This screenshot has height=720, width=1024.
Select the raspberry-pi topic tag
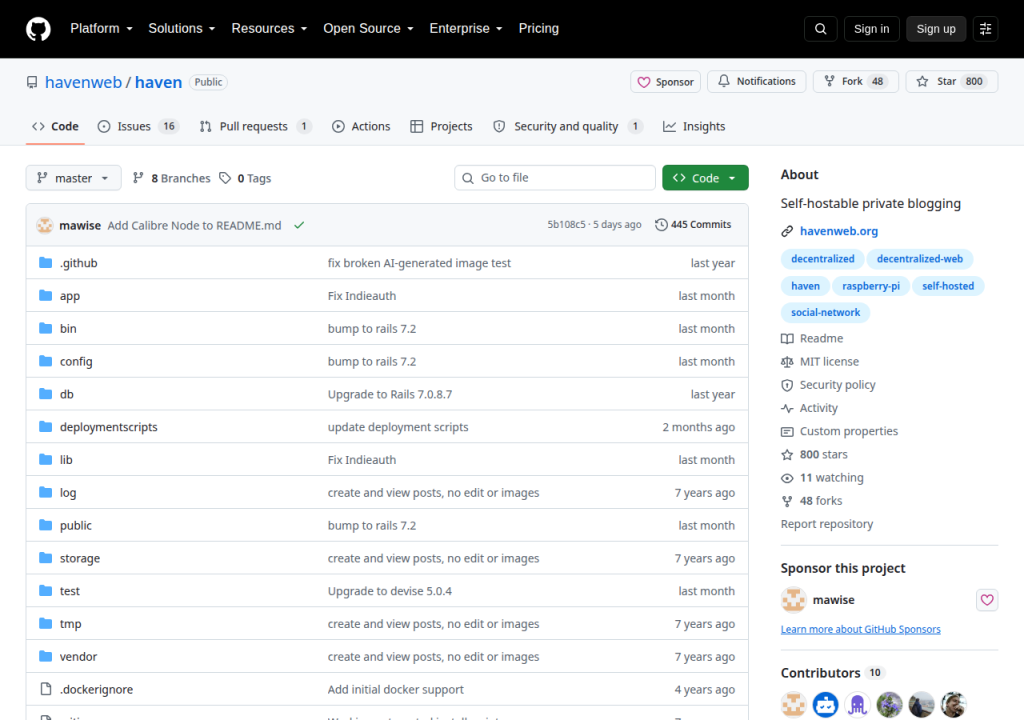871,286
